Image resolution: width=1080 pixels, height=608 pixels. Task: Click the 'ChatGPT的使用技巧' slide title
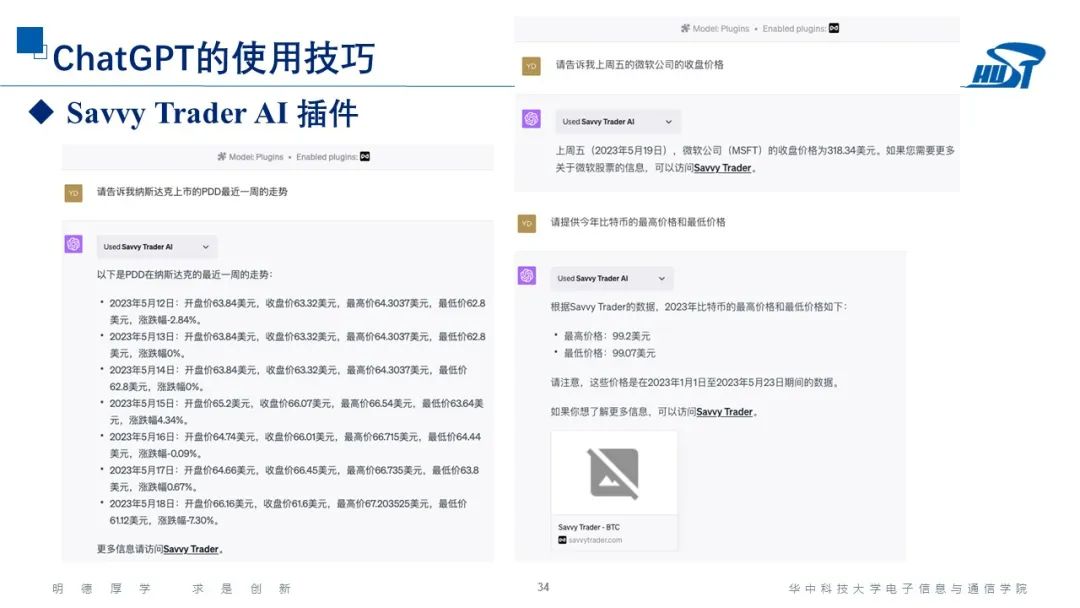pyautogui.click(x=214, y=58)
